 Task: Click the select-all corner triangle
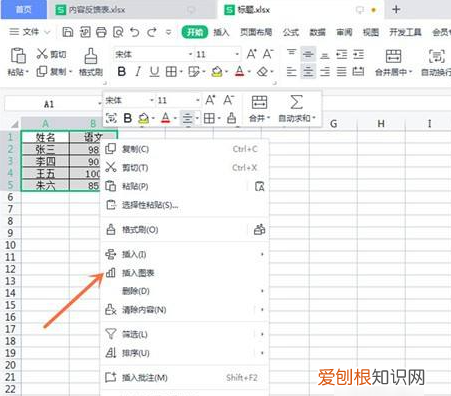click(15, 124)
